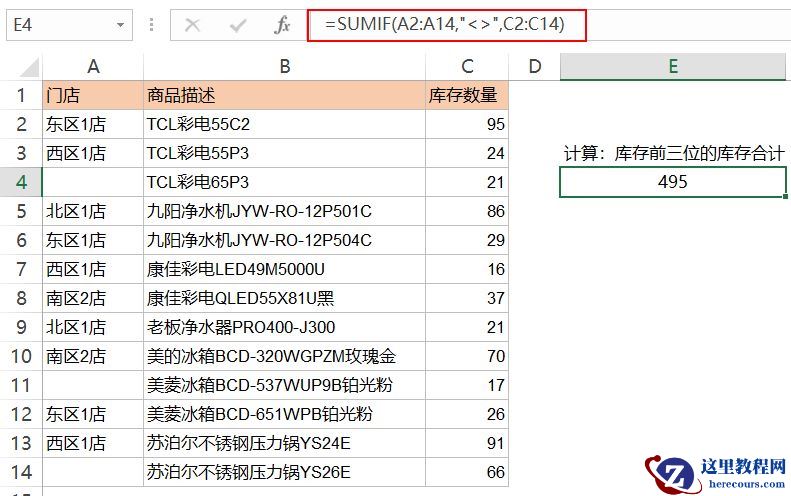Select row 14 header
This screenshot has width=791, height=496.
pyautogui.click(x=21, y=472)
